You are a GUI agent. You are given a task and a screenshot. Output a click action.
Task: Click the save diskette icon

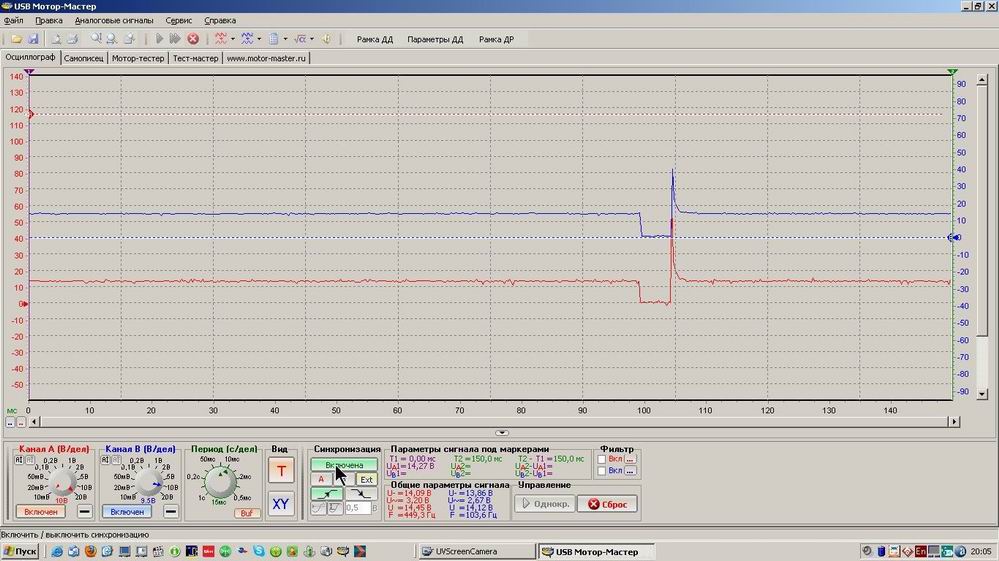[33, 39]
